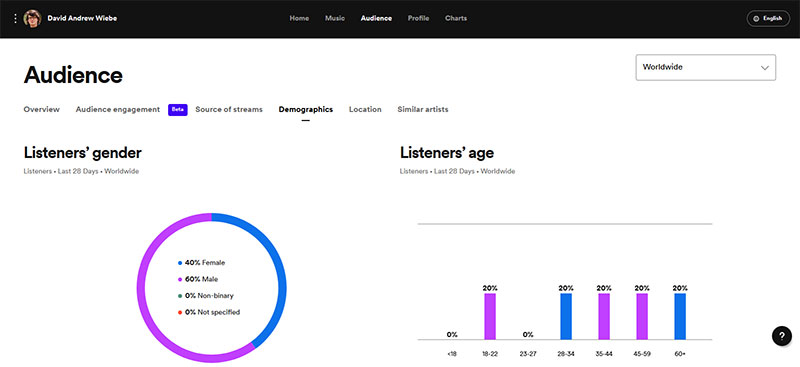Click the 28-34 age axis label
800x367 pixels.
point(566,354)
